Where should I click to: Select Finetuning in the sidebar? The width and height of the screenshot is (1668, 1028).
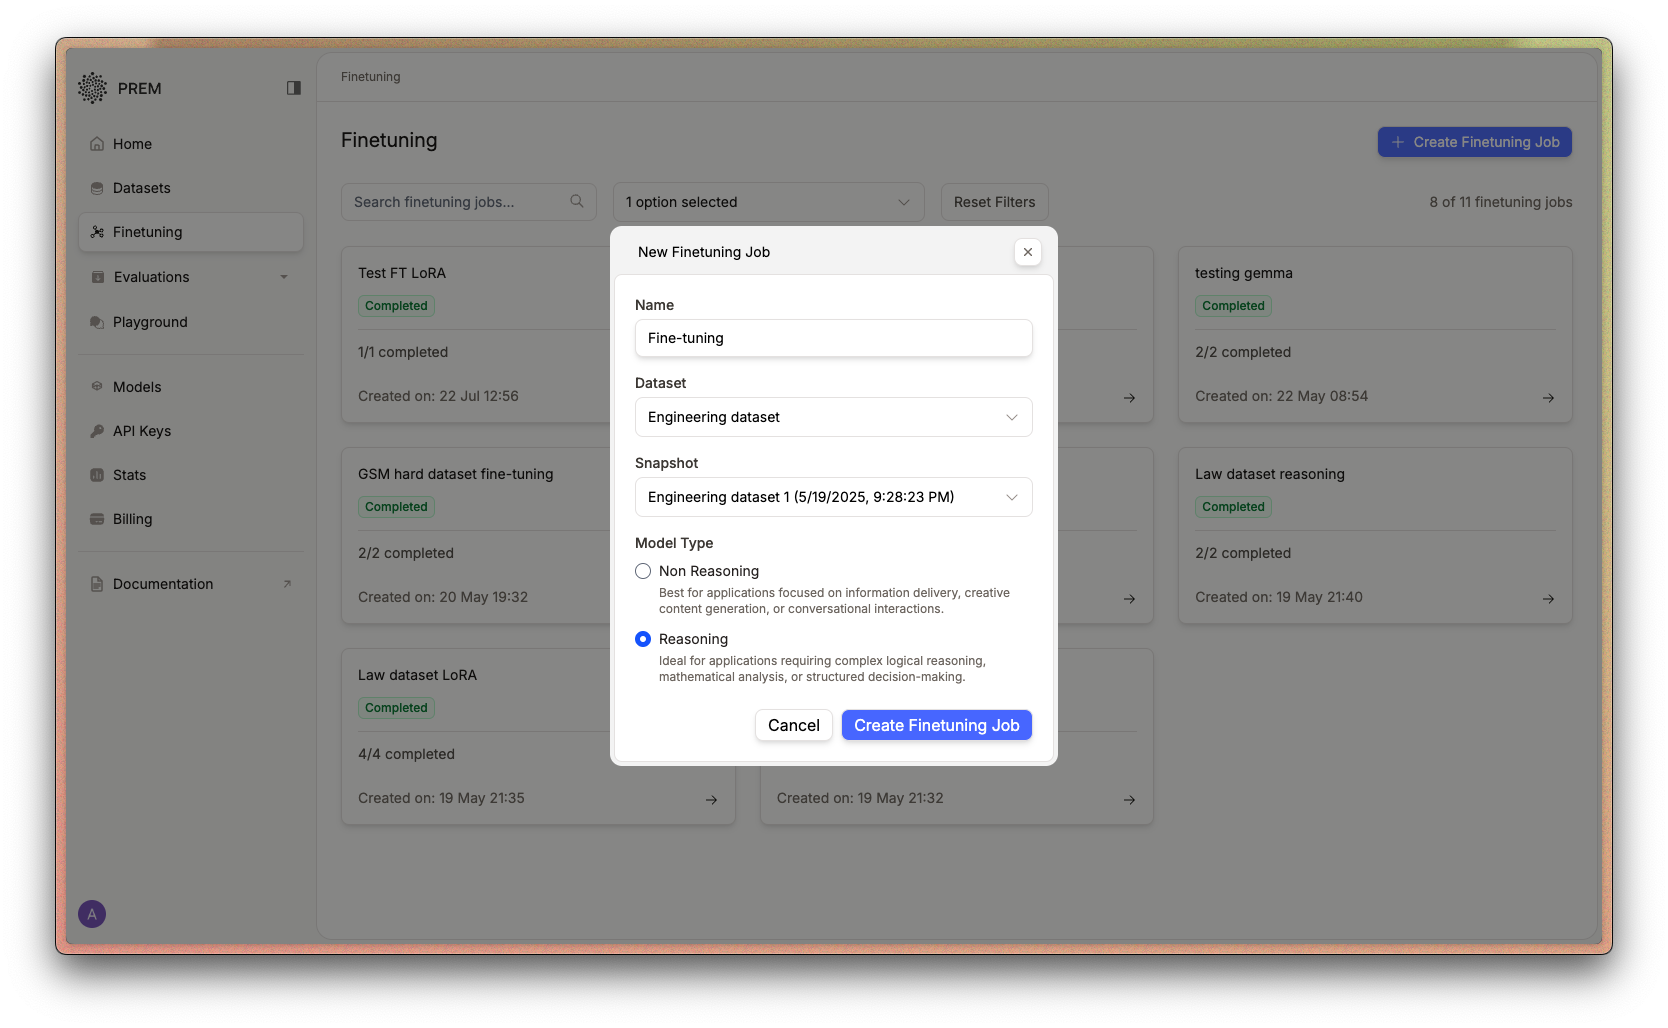191,232
